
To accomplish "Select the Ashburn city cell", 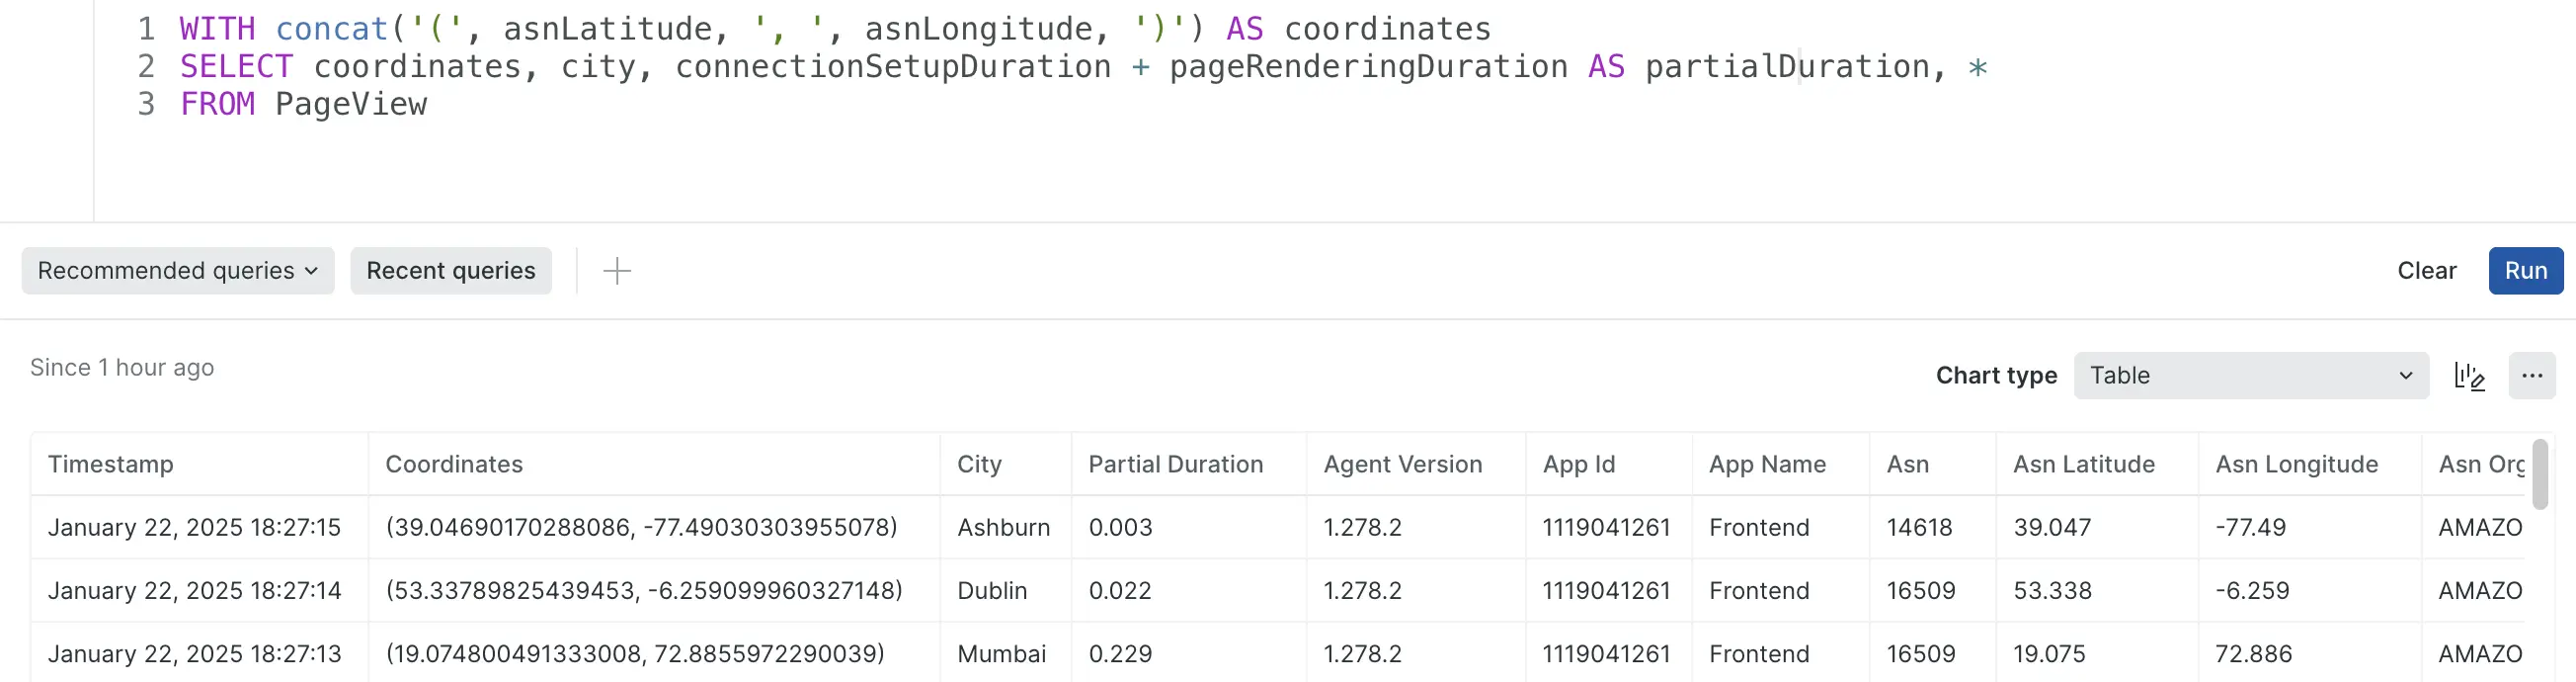I will click(1003, 527).
